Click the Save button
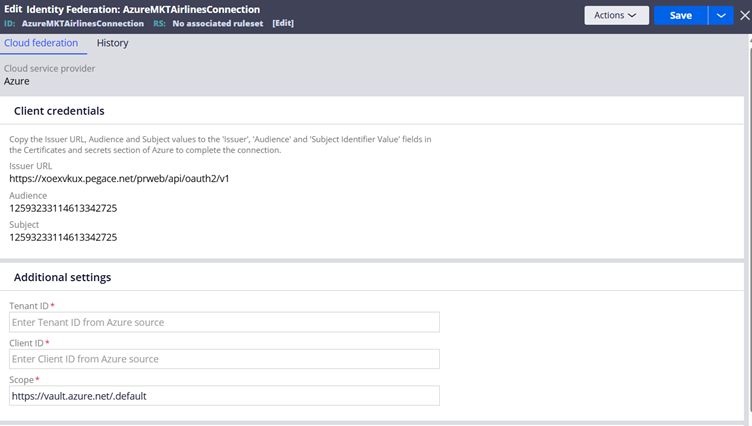This screenshot has width=752, height=426. pyautogui.click(x=680, y=15)
